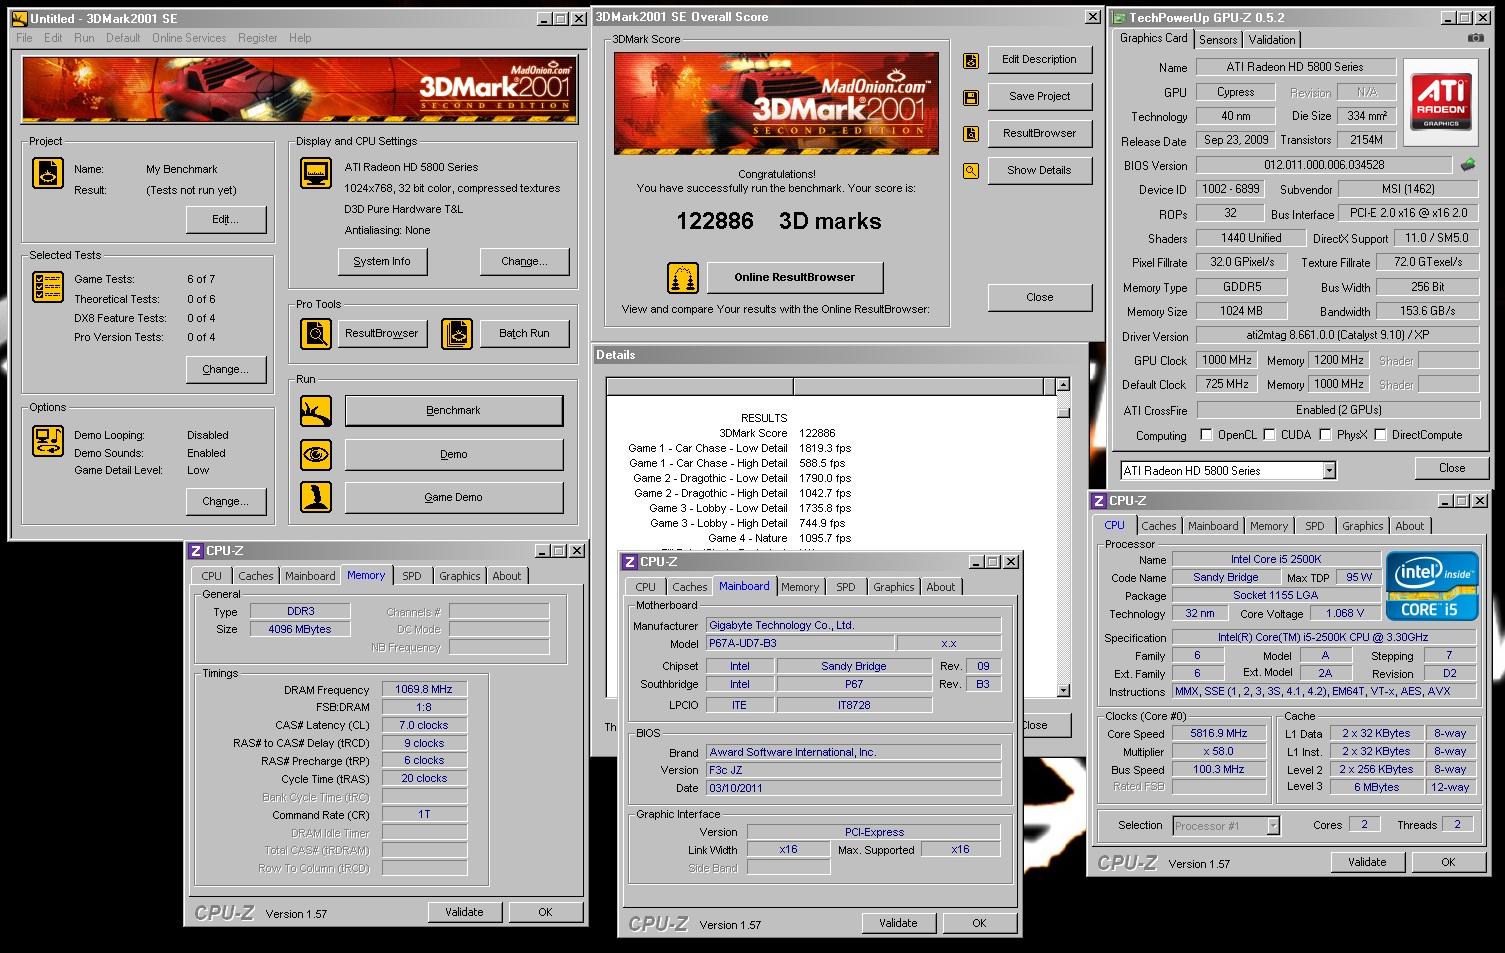The height and width of the screenshot is (953, 1505).
Task: Click the Details list scroll down arrow
Action: pos(1063,690)
